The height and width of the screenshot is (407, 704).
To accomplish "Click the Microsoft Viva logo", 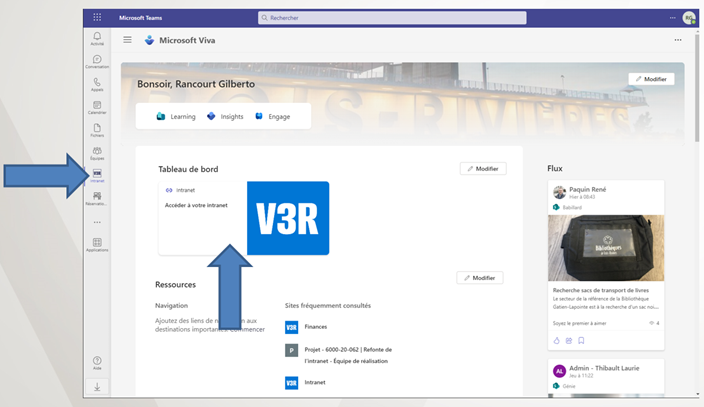I will (x=150, y=40).
